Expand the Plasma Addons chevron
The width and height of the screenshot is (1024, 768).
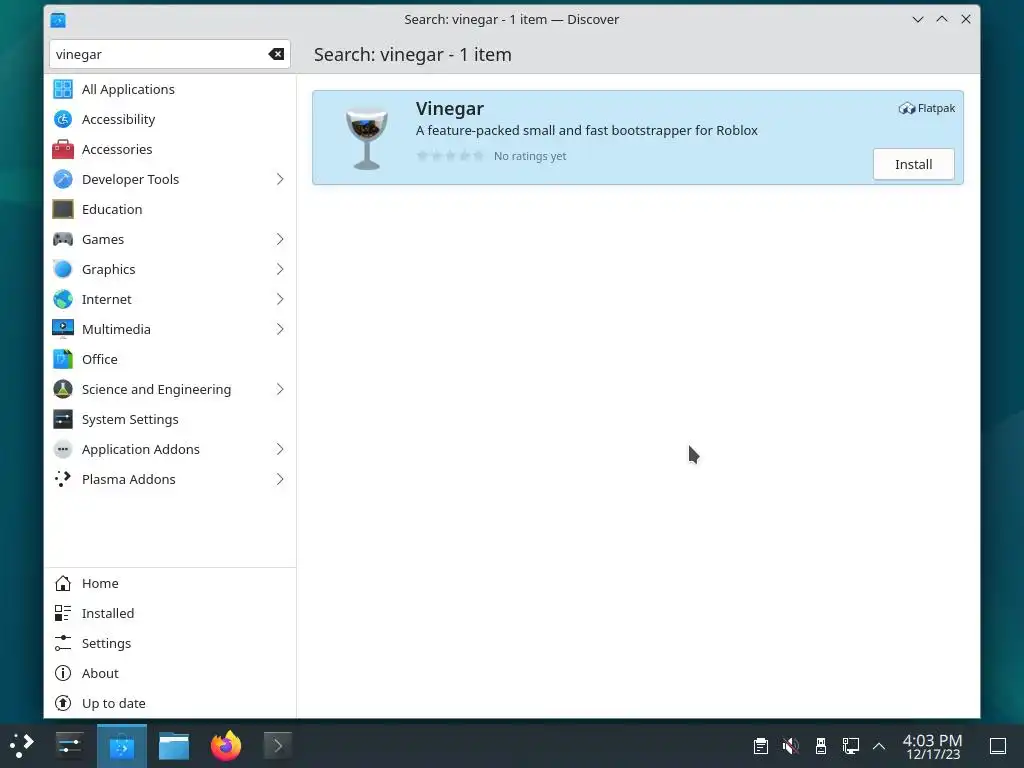280,480
